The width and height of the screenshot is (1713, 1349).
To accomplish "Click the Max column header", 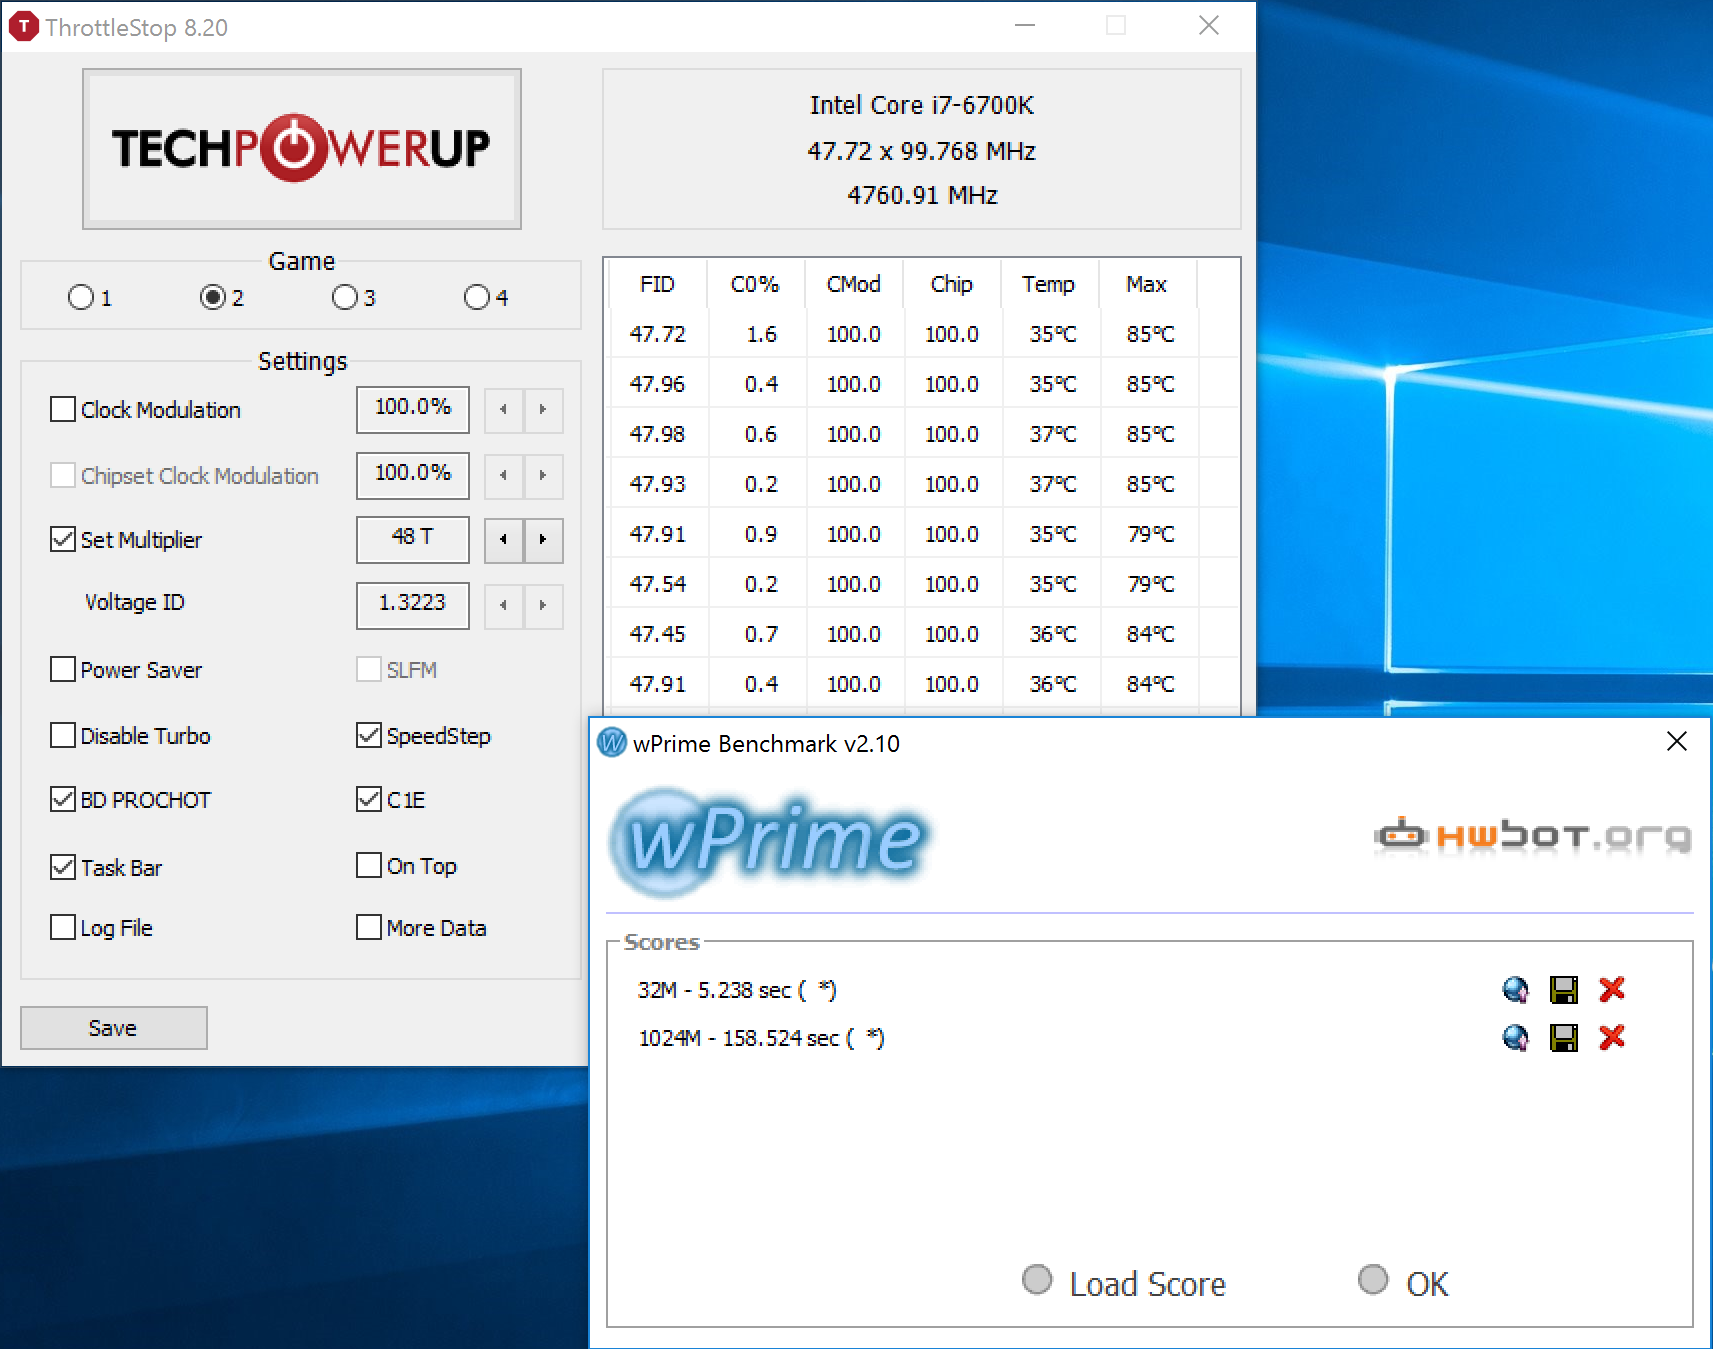I will (1147, 284).
